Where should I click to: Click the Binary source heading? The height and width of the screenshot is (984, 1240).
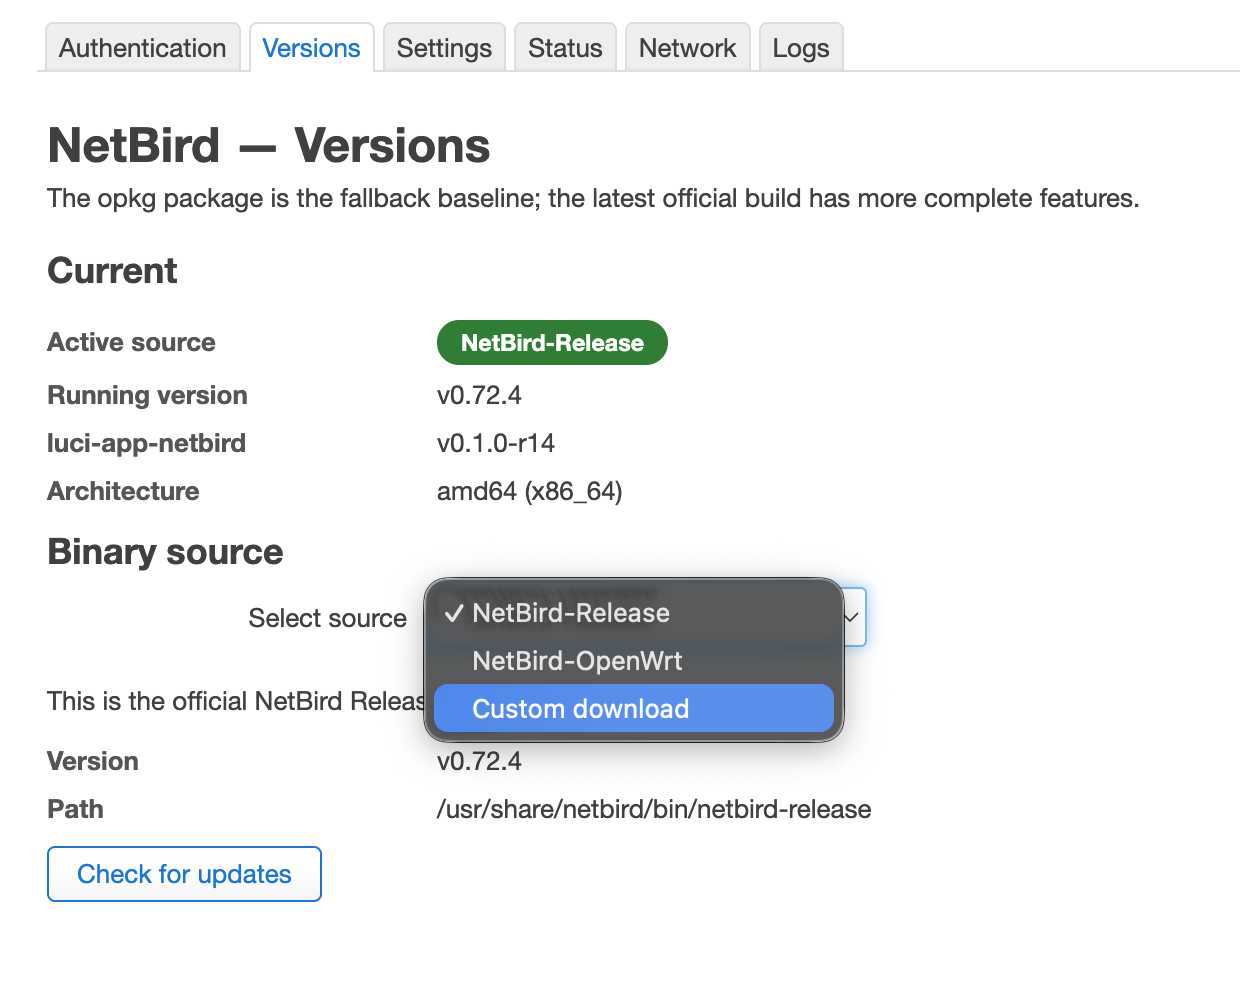(165, 552)
